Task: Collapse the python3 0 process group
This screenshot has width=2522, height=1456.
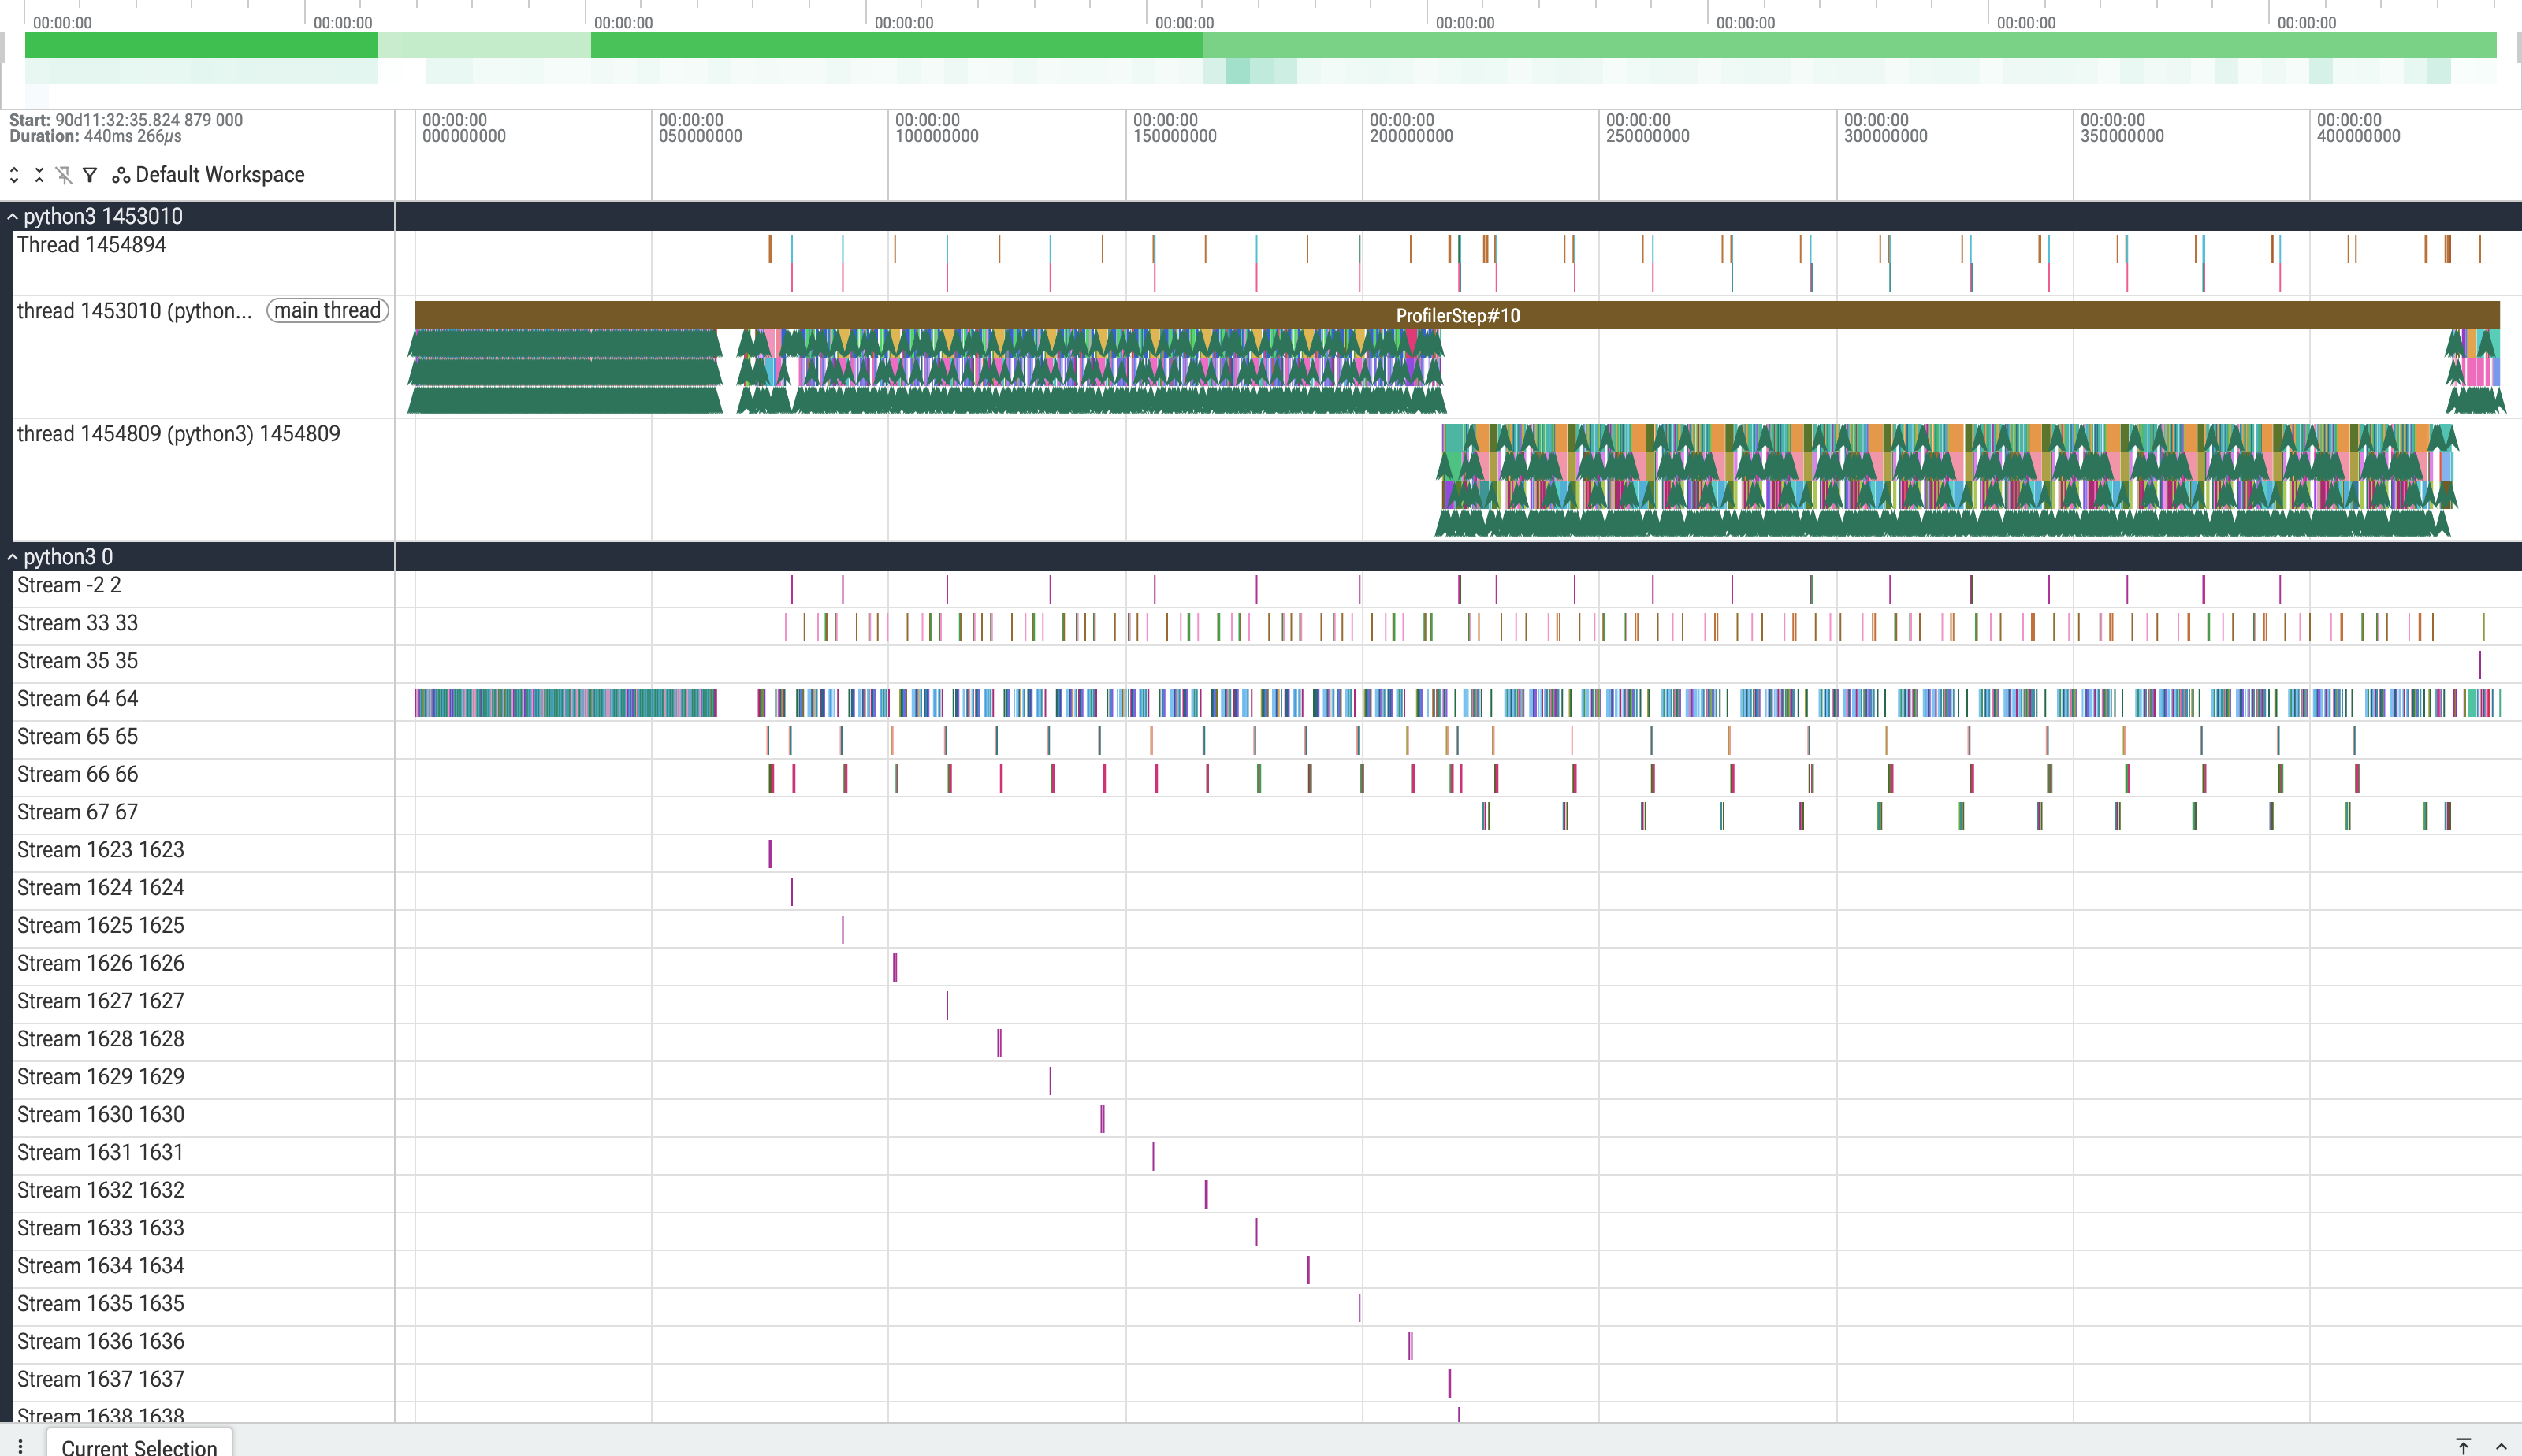Action: [x=13, y=557]
